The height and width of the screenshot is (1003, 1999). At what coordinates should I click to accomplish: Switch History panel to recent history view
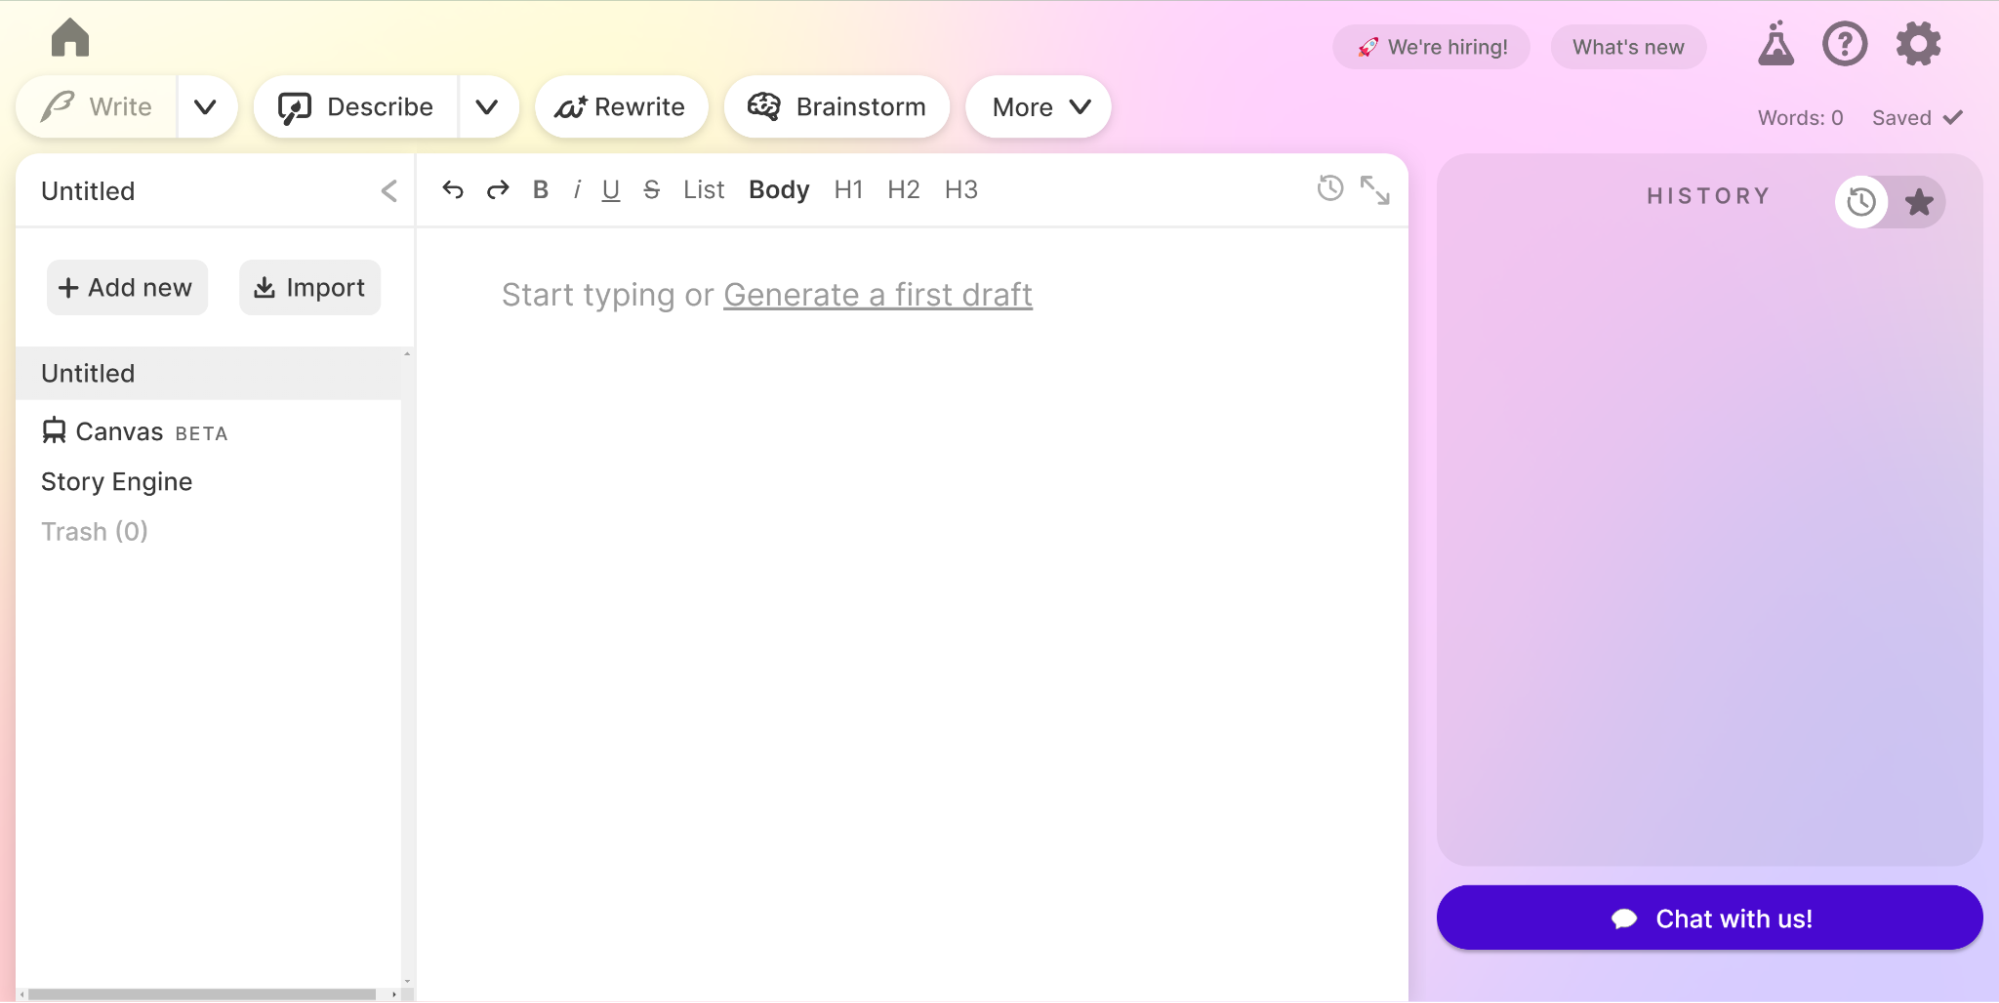(x=1861, y=203)
